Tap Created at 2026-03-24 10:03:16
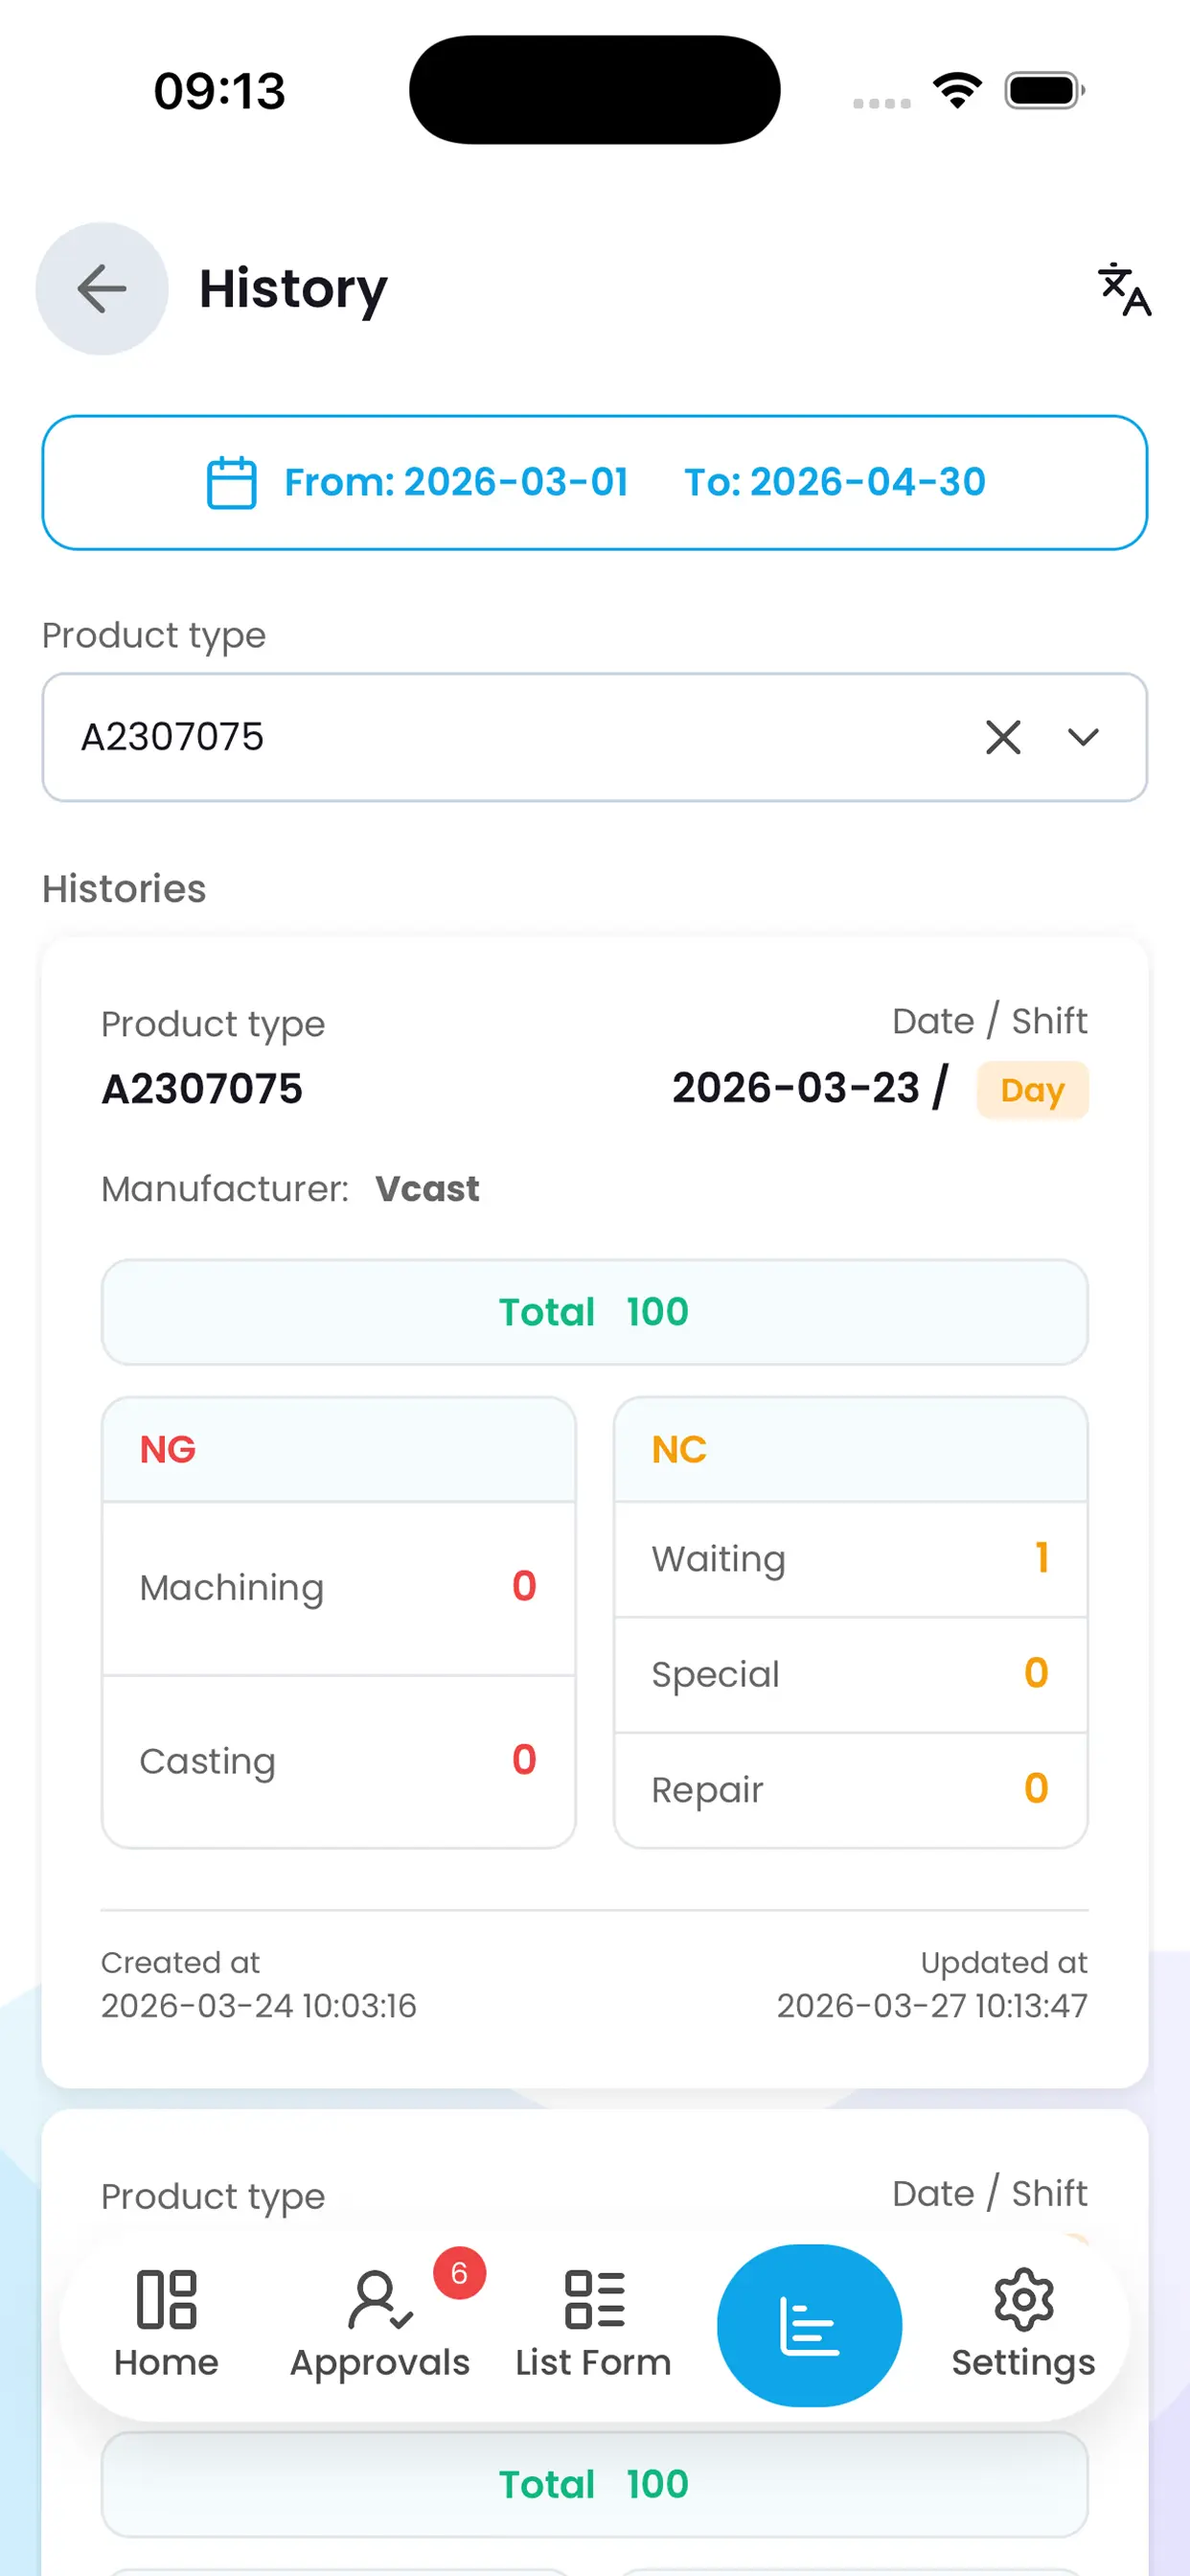Image resolution: width=1190 pixels, height=2576 pixels. (259, 1984)
